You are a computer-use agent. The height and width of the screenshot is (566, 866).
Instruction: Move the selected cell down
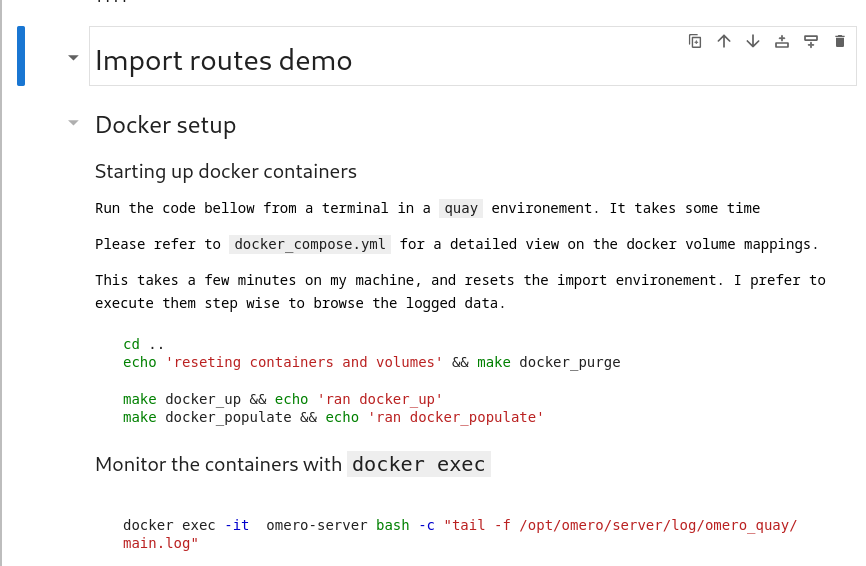753,41
